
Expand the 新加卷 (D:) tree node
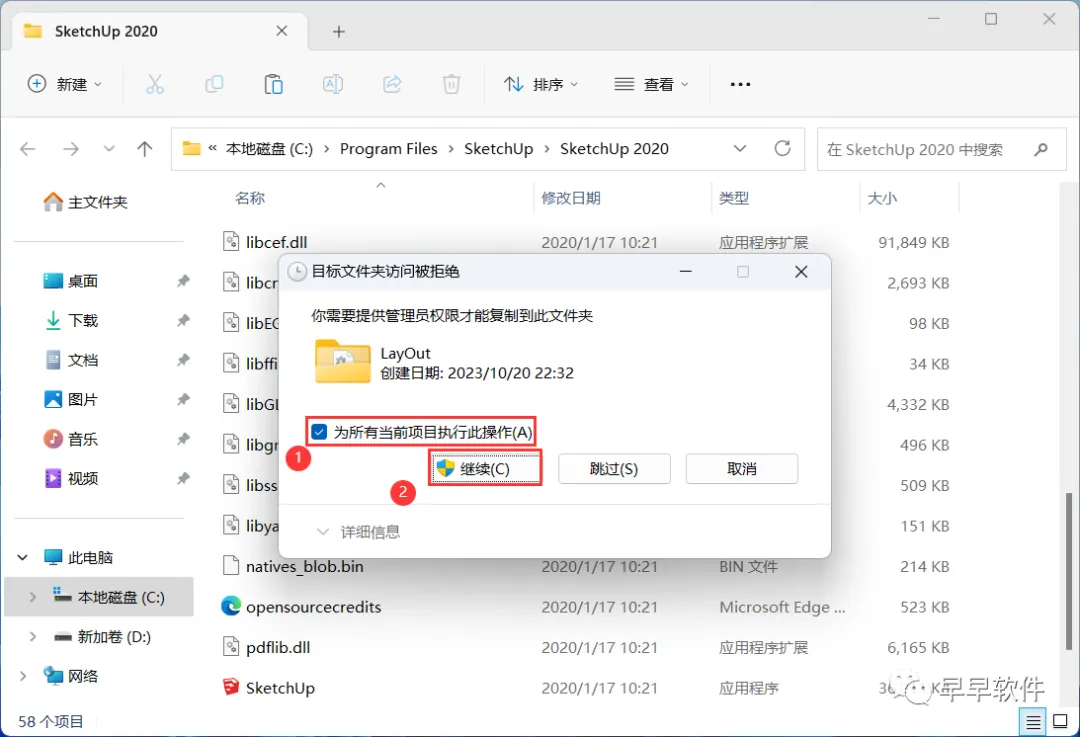tap(32, 636)
